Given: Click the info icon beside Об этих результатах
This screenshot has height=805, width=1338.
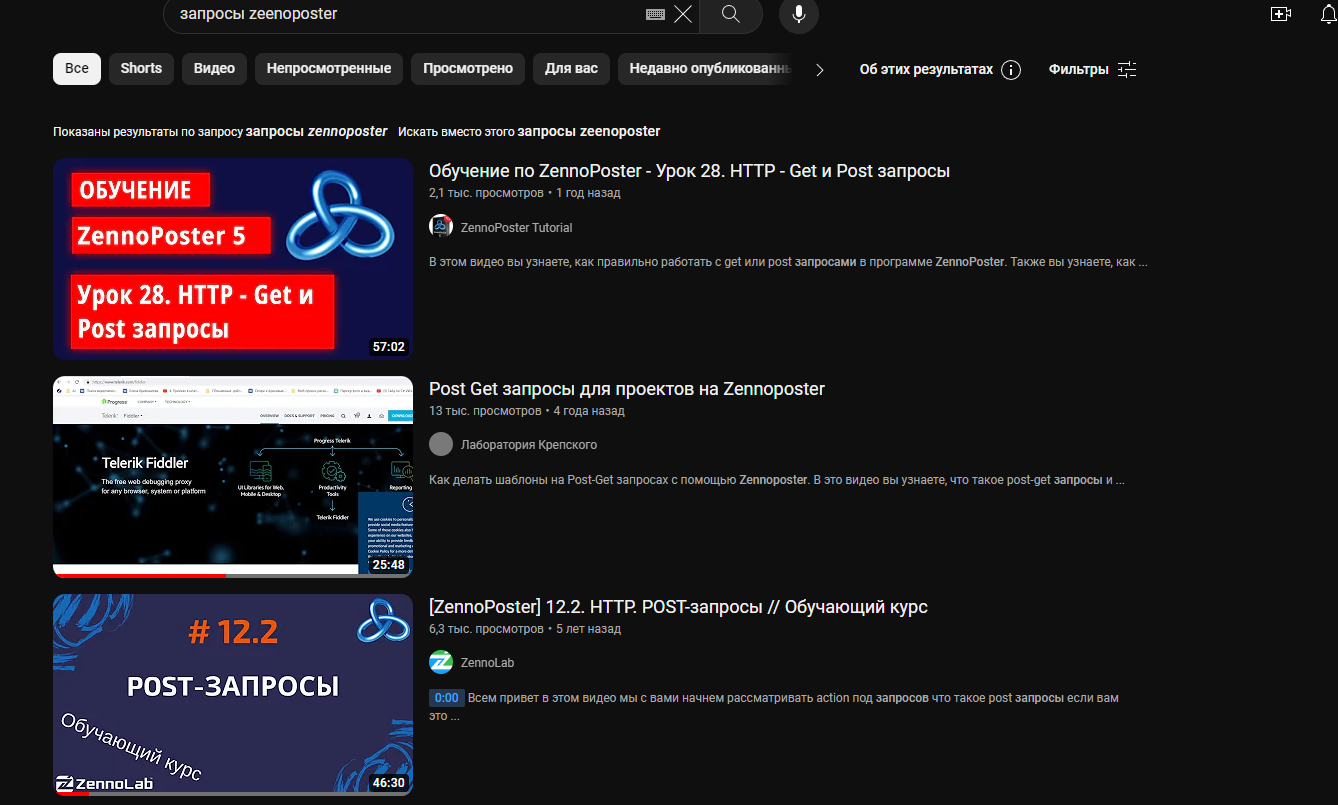Looking at the screenshot, I should pyautogui.click(x=1011, y=70).
